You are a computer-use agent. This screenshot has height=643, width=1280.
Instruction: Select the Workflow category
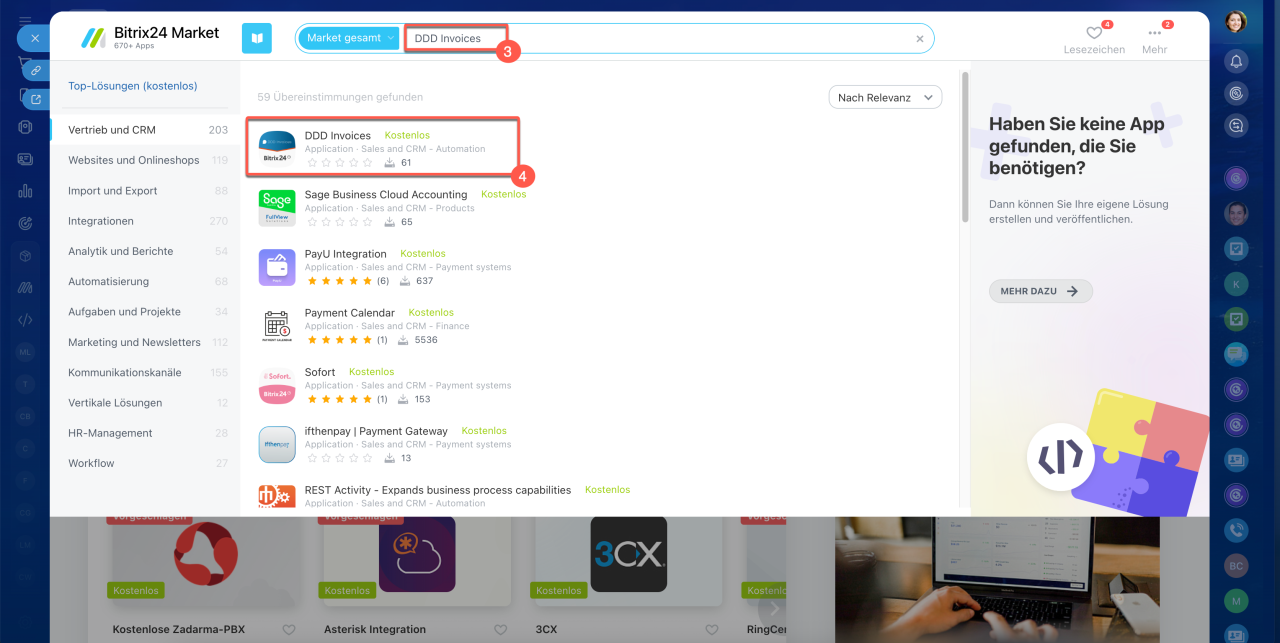147,463
